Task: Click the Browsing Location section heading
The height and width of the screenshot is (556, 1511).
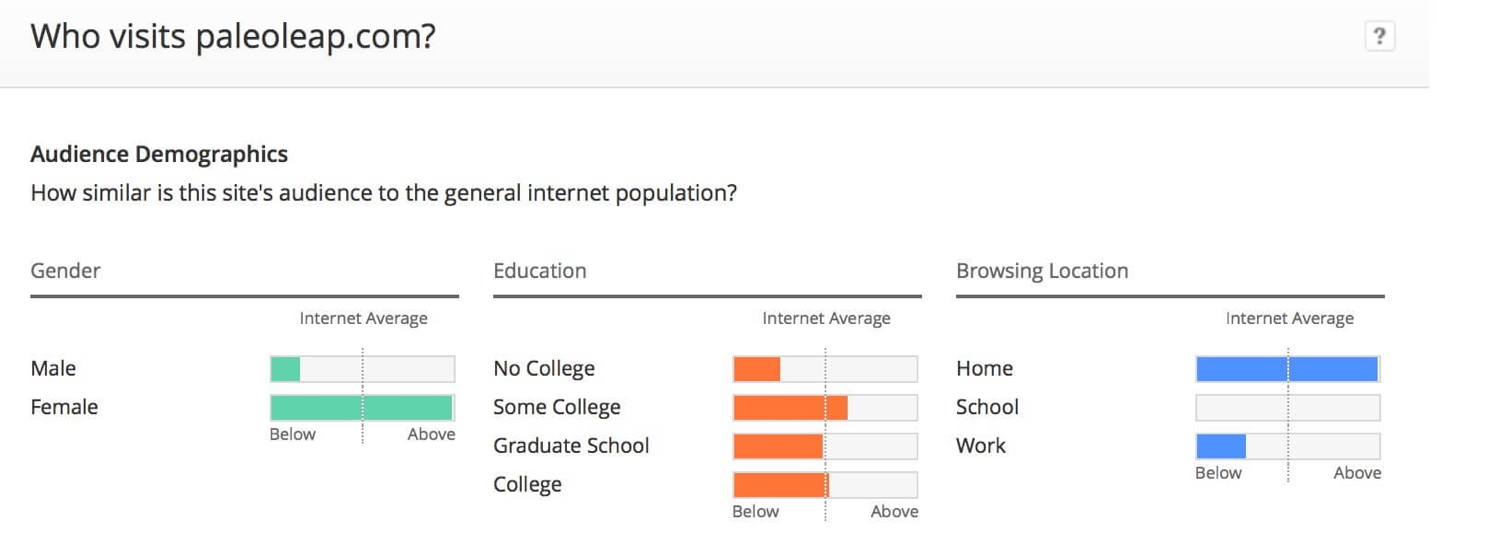Action: tap(1042, 271)
